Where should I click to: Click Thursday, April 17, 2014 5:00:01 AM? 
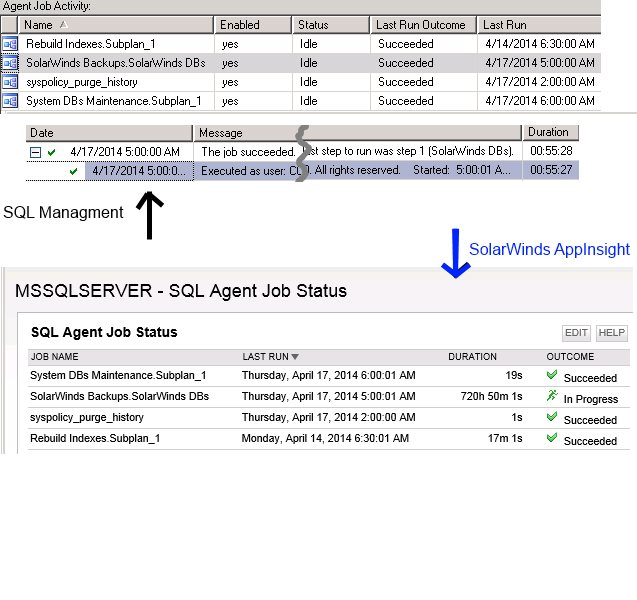pos(329,396)
